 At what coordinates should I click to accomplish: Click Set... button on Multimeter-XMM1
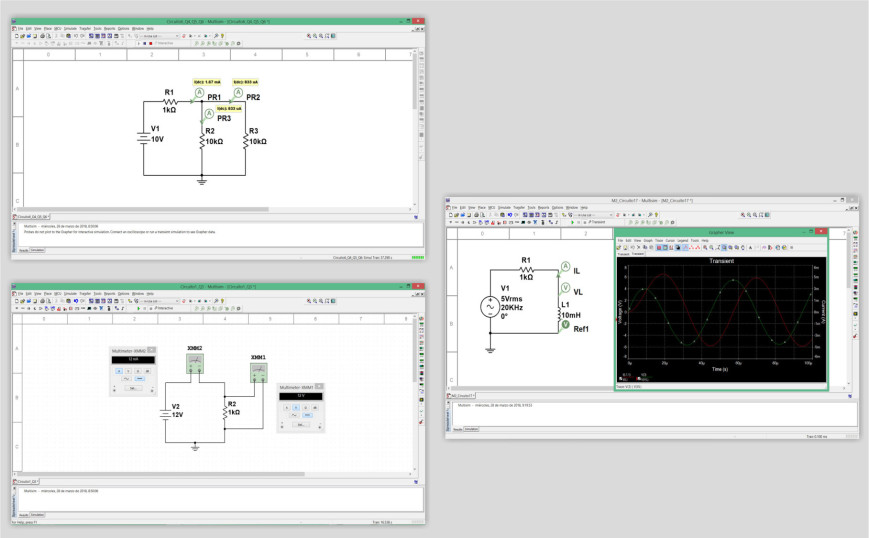tap(303, 425)
